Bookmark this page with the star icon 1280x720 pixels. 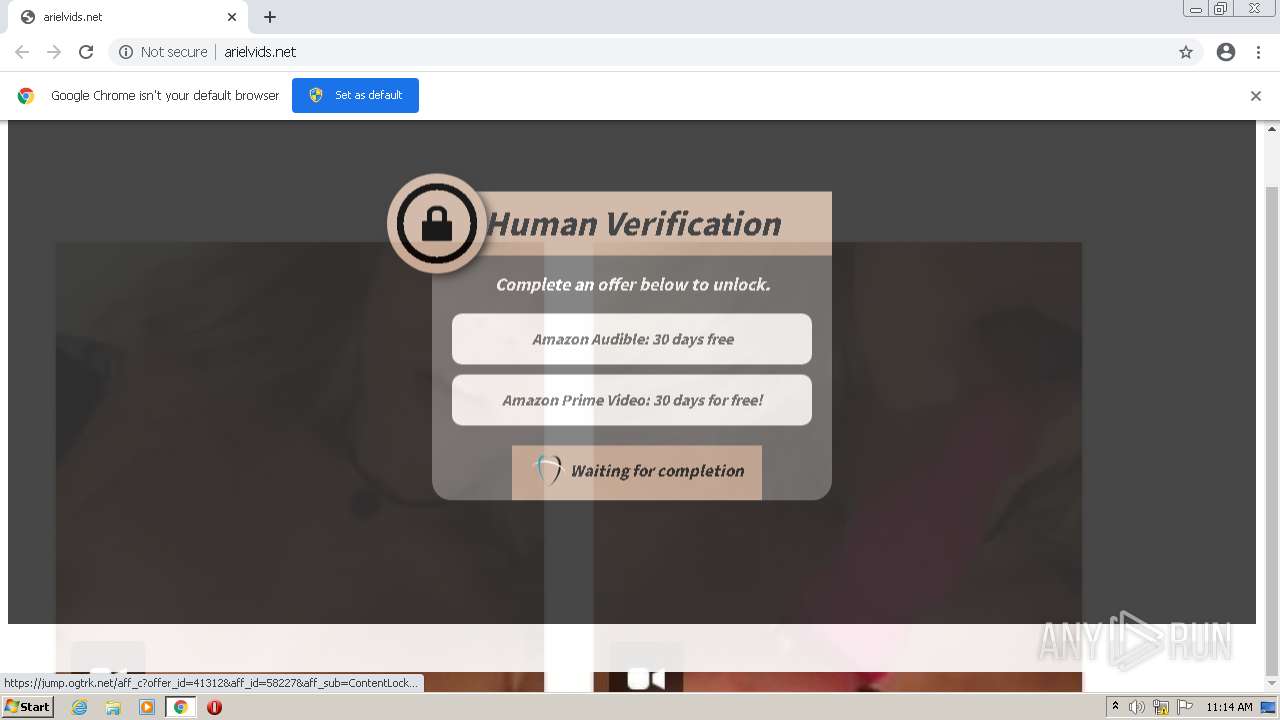1186,52
